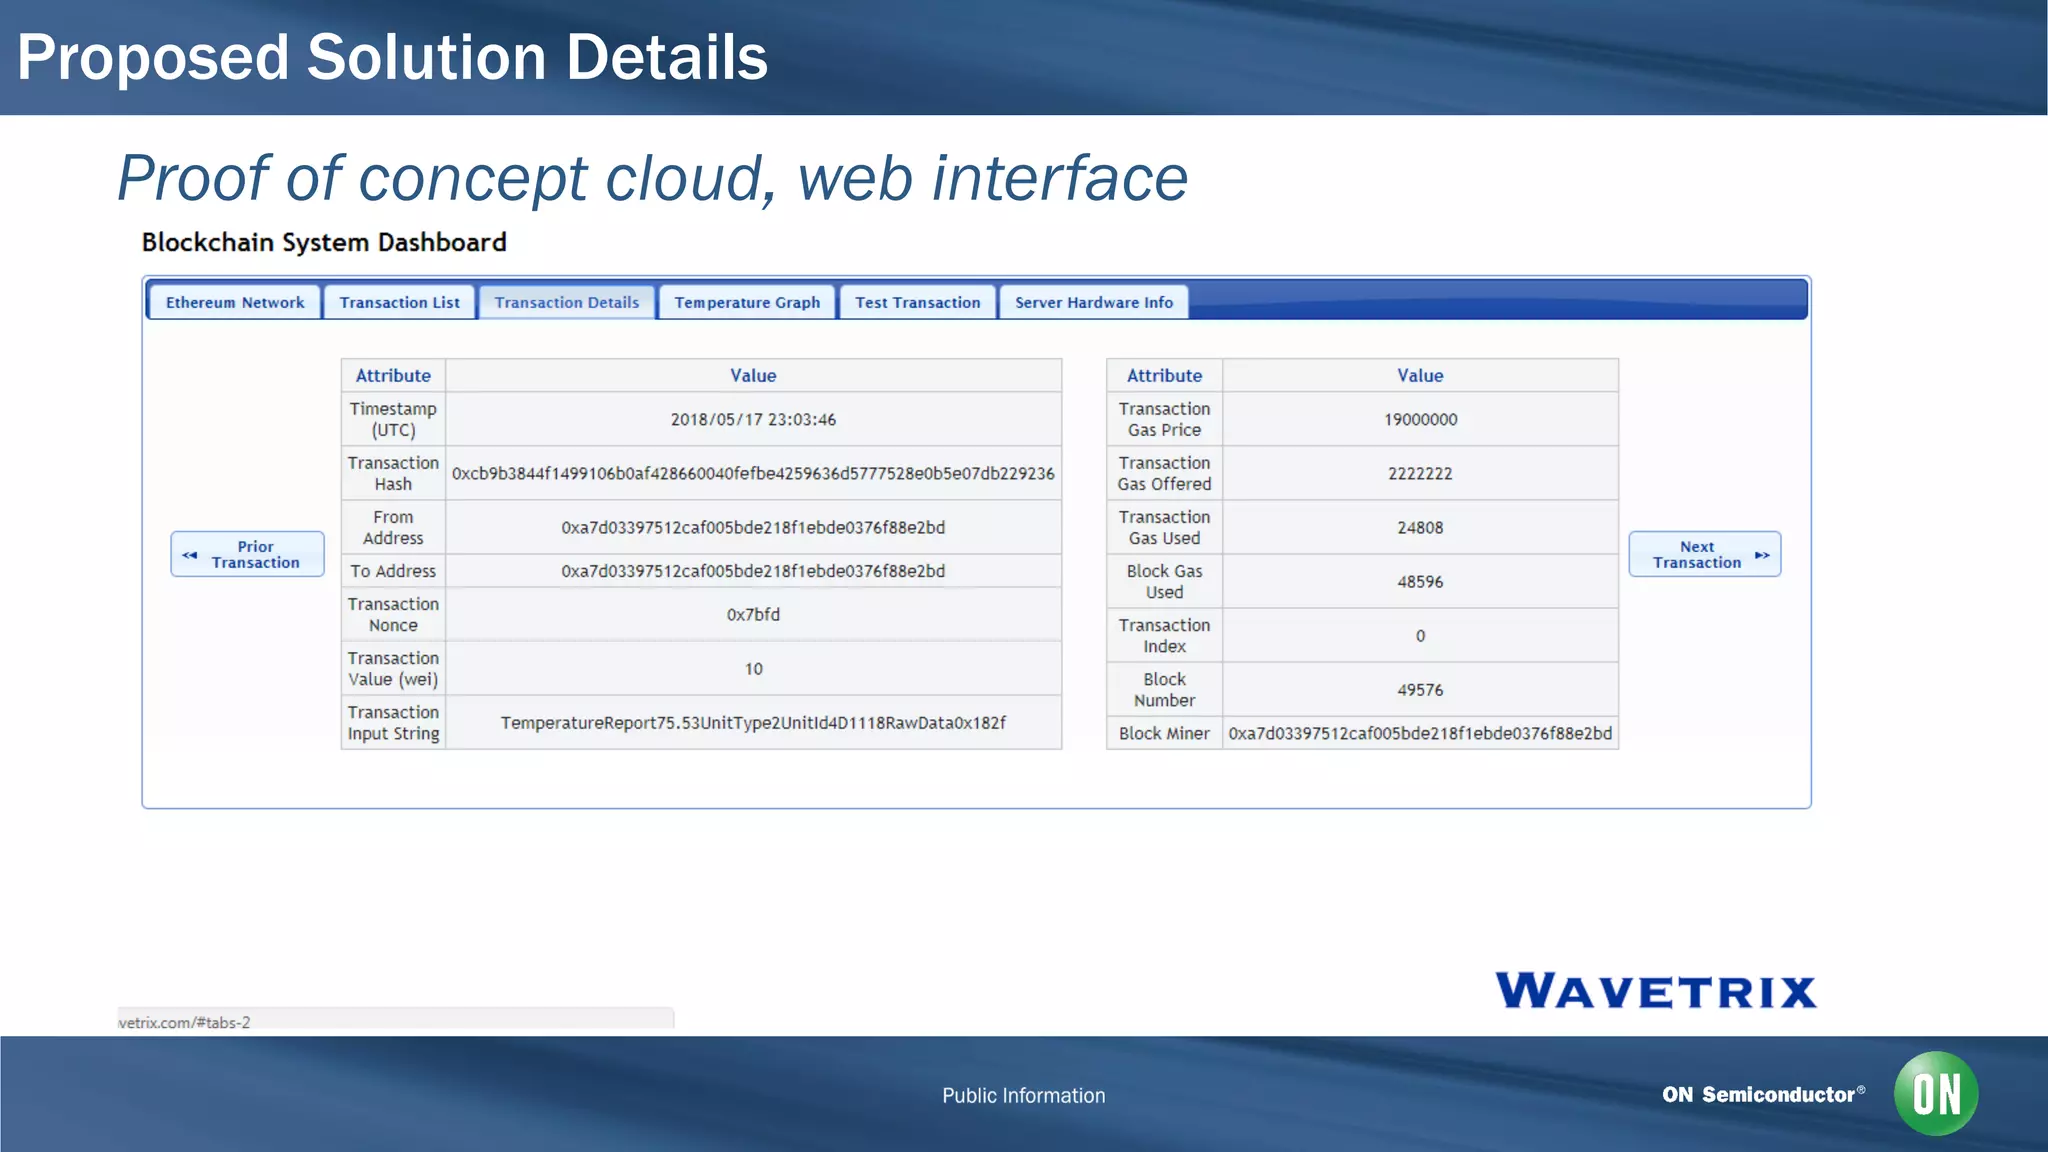Screen dimensions: 2048x1152
Task: Click the Blockchain System Dashboard heading
Action: (x=324, y=242)
